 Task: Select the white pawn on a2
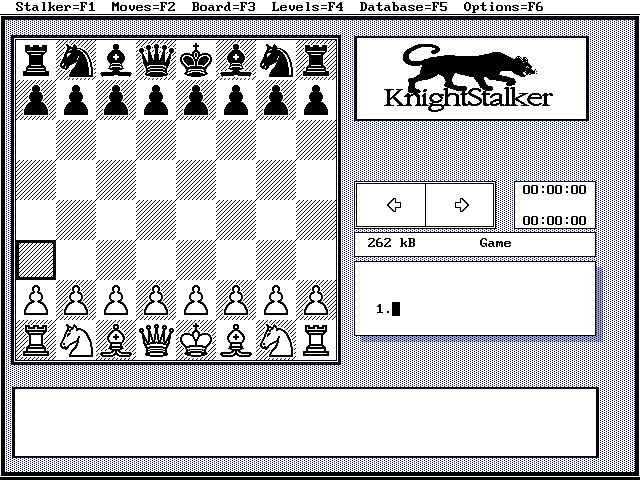(36, 300)
